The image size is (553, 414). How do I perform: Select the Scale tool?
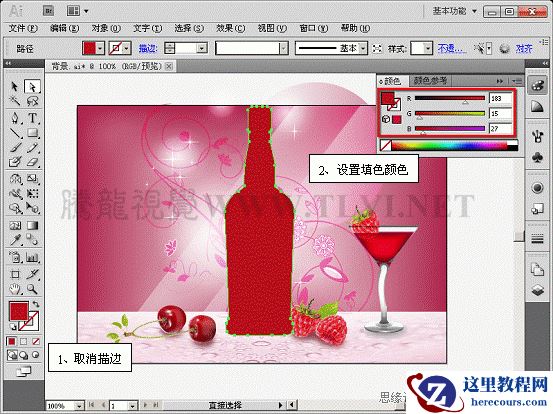[x=32, y=179]
